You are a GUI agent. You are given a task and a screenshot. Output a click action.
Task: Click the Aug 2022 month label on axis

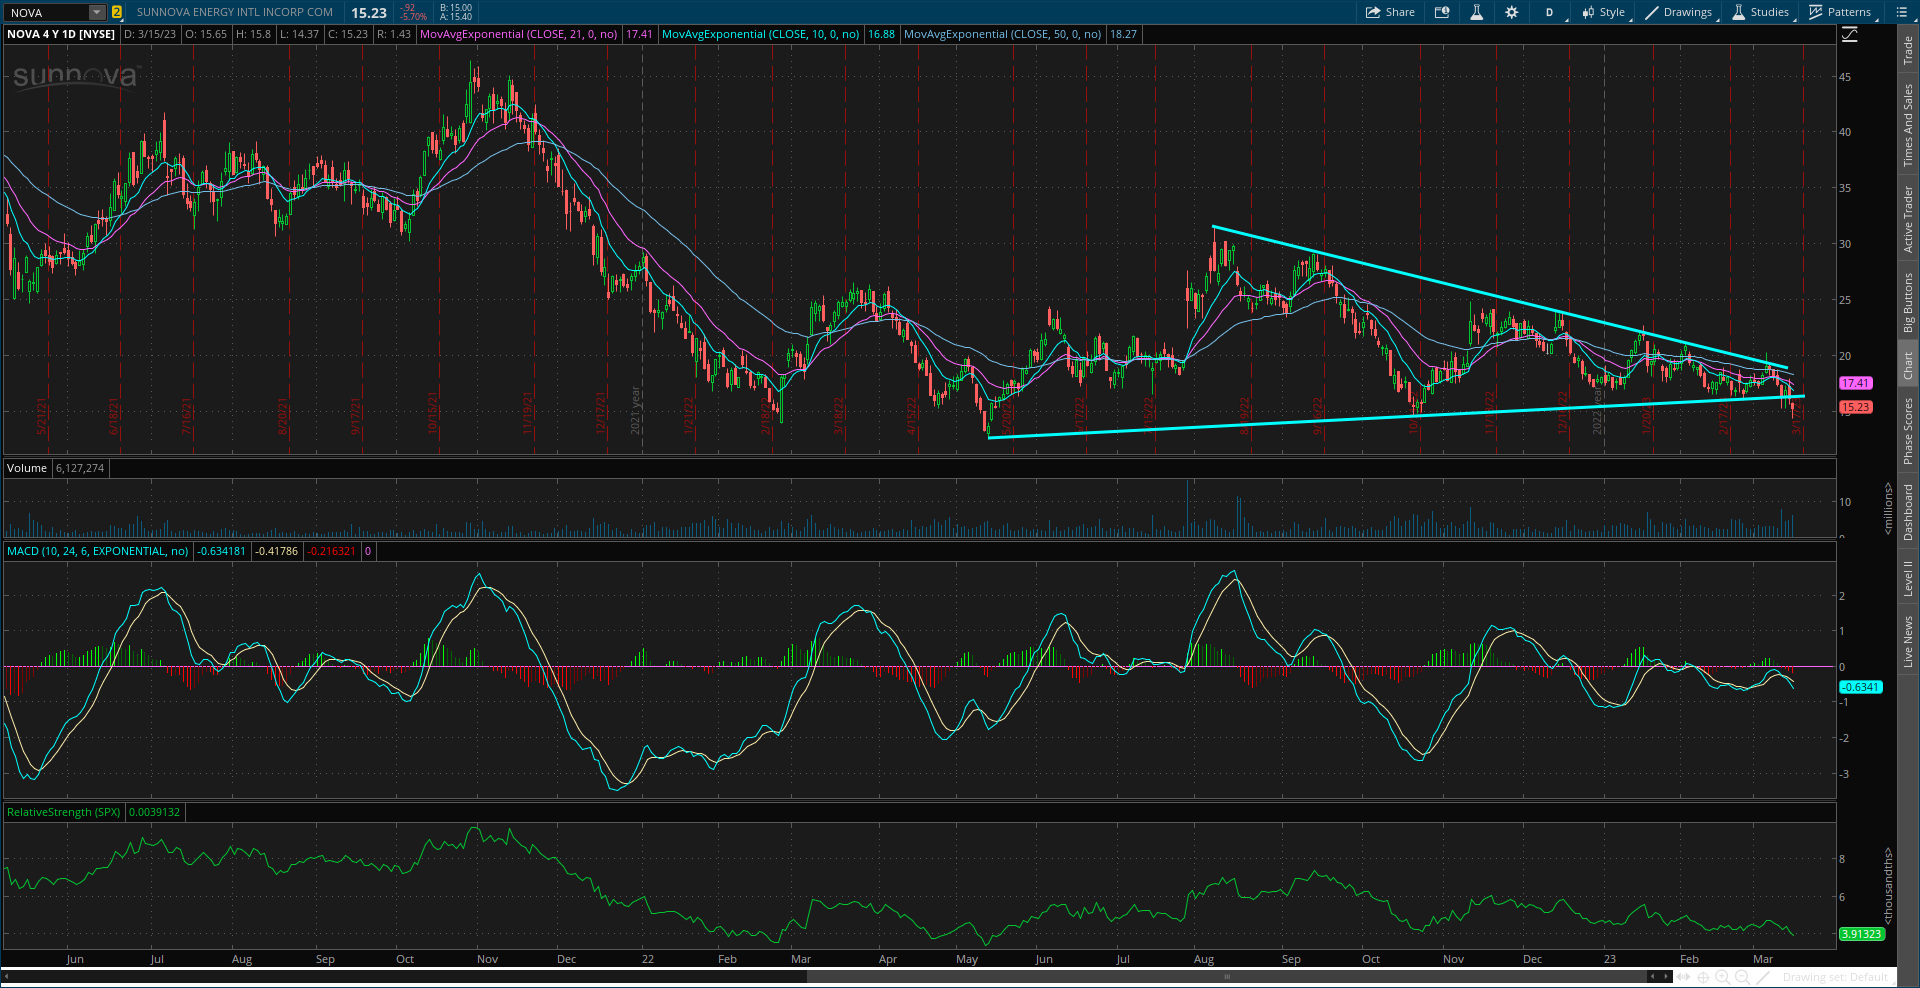[x=1204, y=959]
